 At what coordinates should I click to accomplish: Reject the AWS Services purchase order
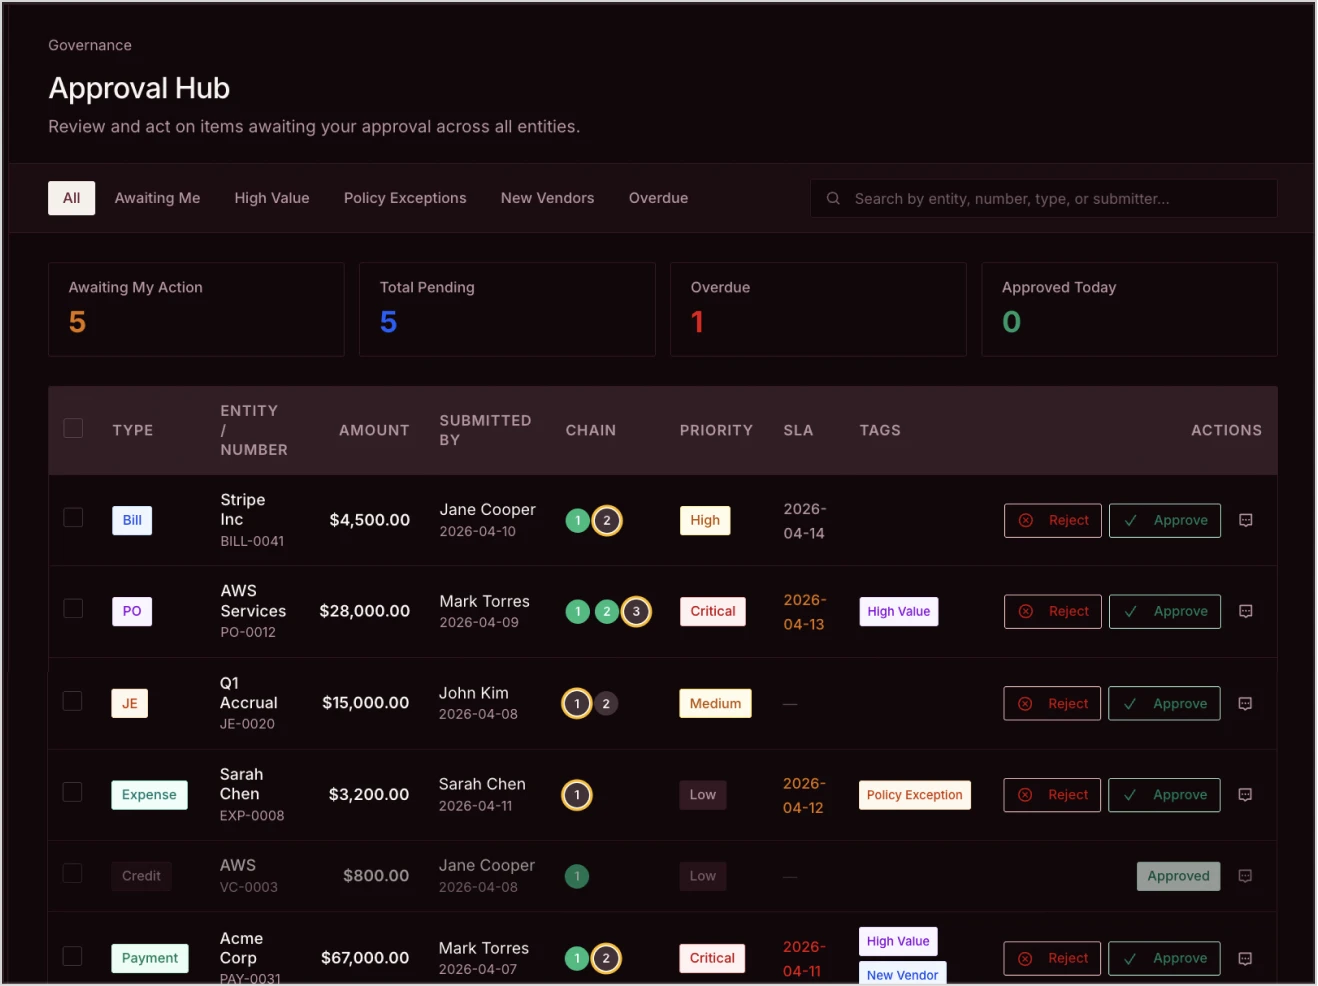click(1053, 611)
